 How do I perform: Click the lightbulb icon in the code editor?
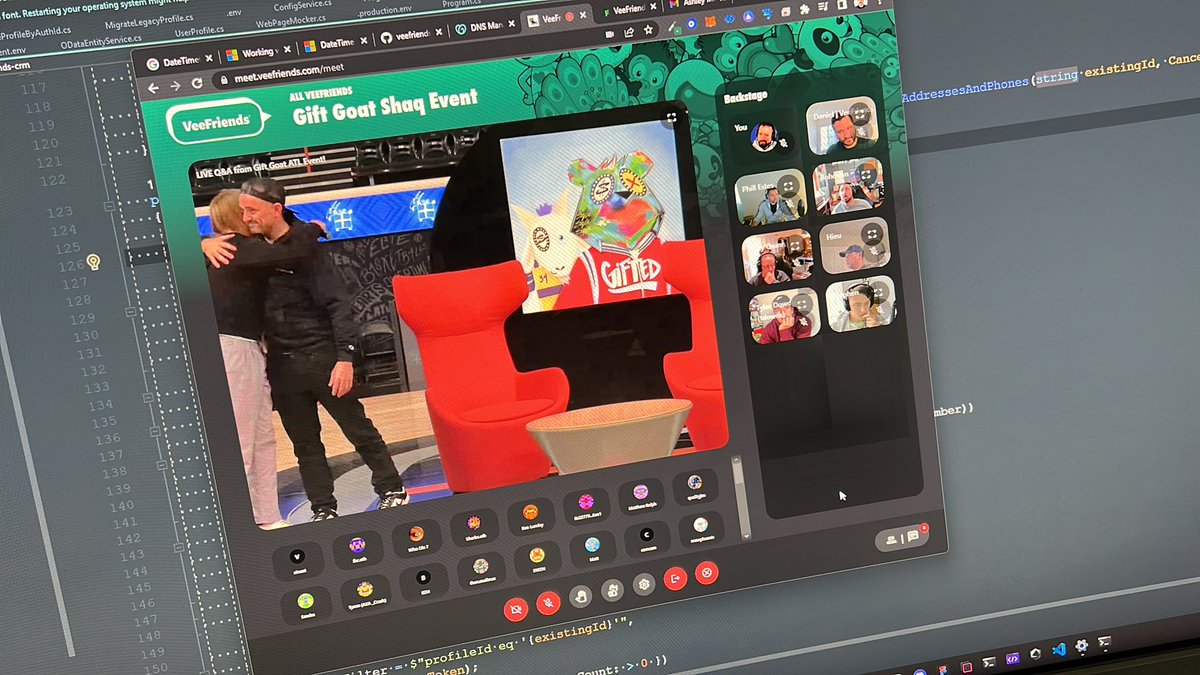coord(93,262)
